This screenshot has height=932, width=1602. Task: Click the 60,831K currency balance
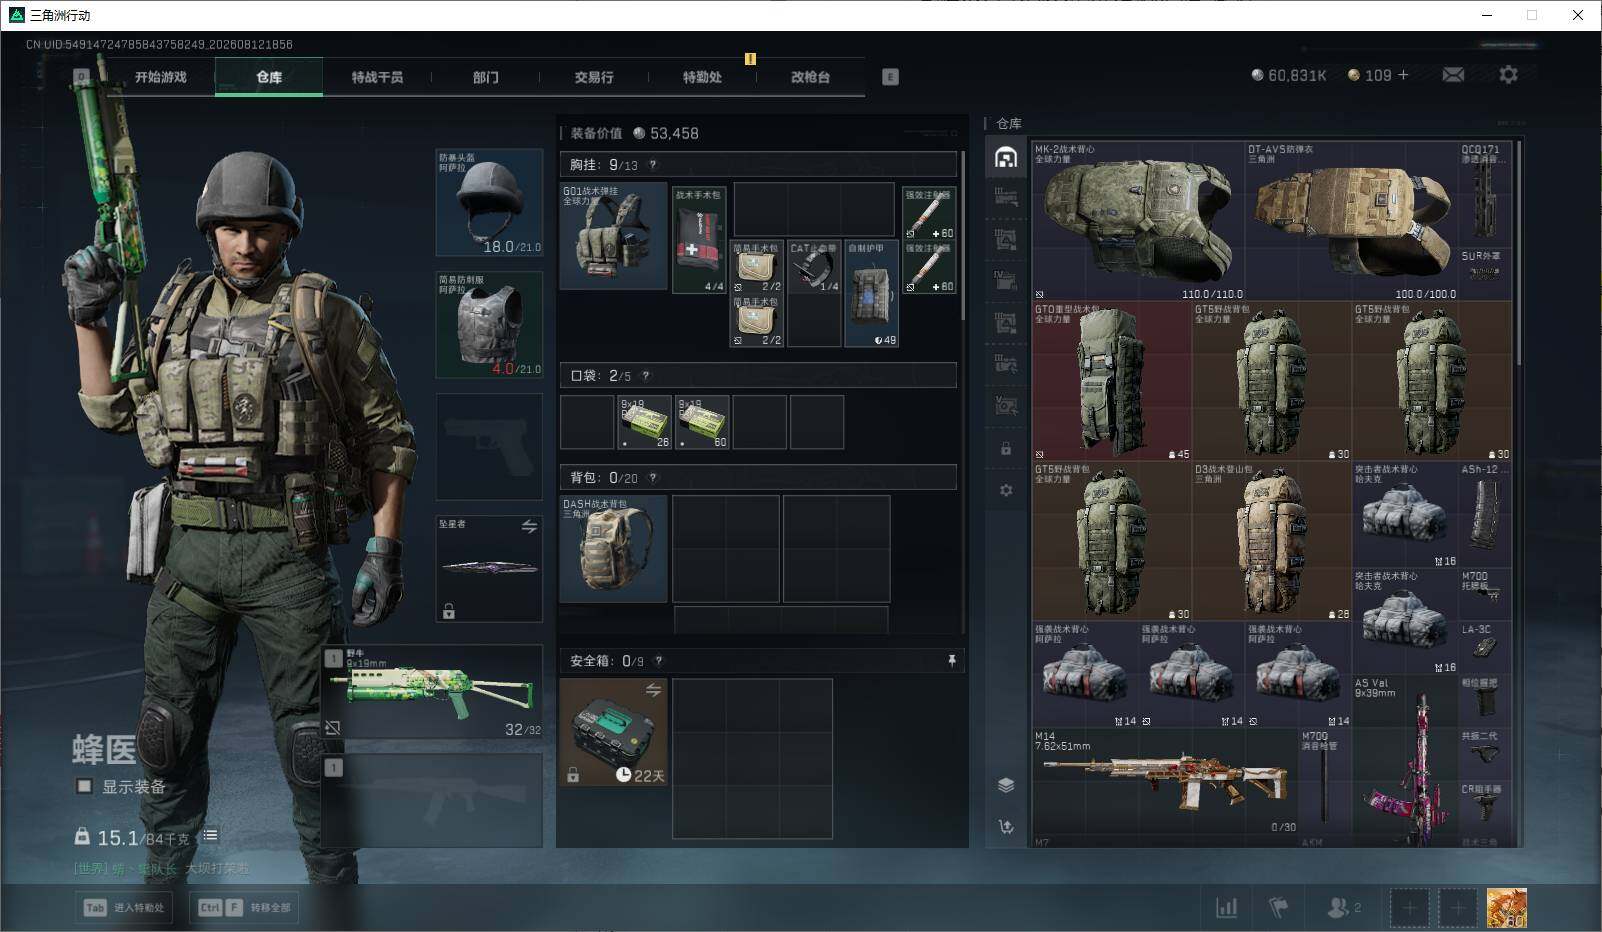tap(1289, 75)
